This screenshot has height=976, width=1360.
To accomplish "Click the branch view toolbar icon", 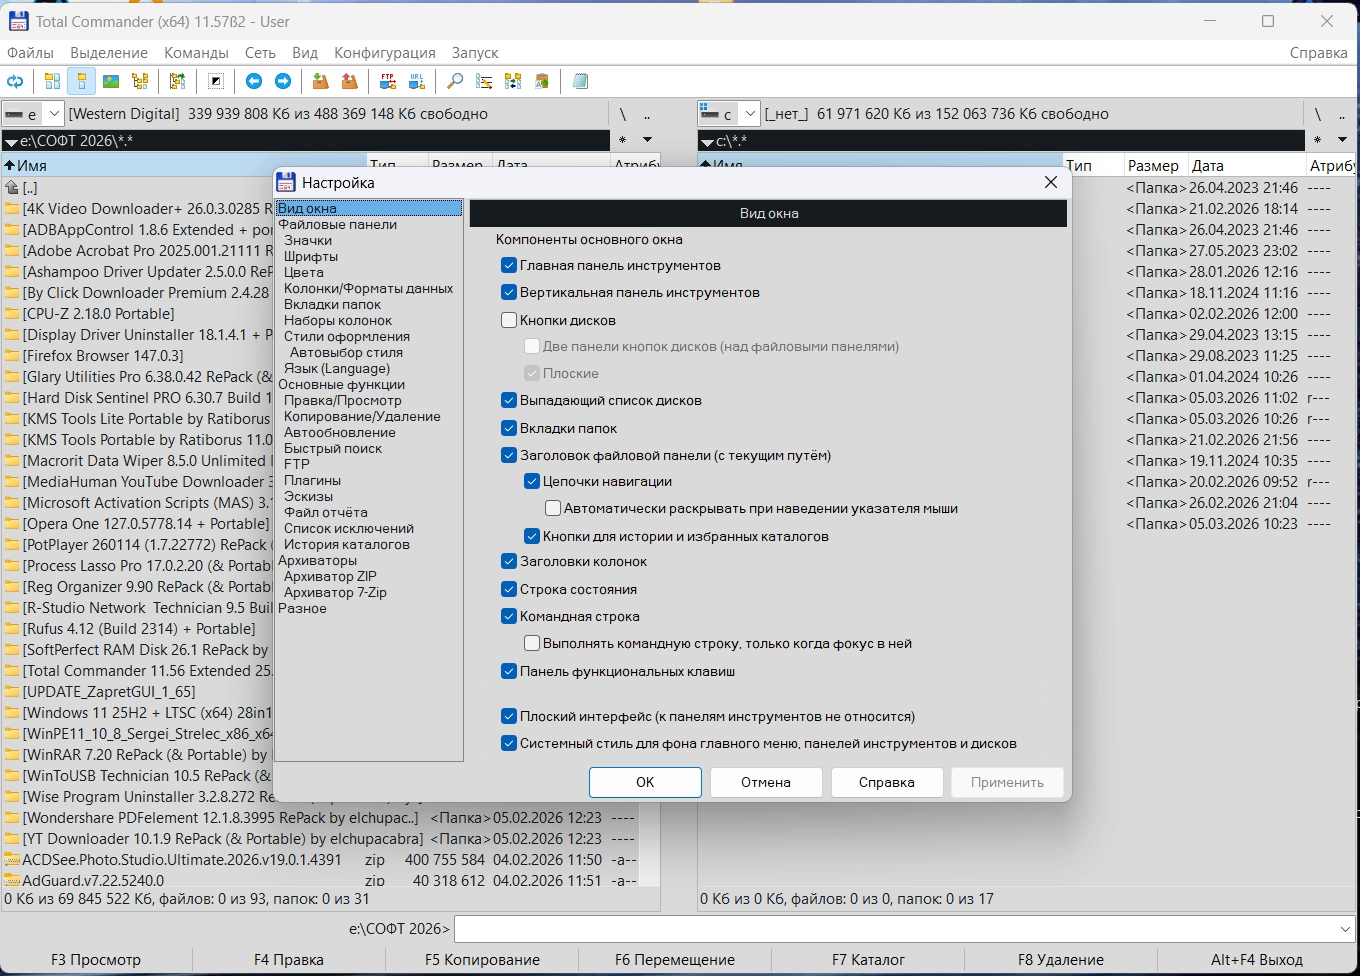I will (178, 82).
